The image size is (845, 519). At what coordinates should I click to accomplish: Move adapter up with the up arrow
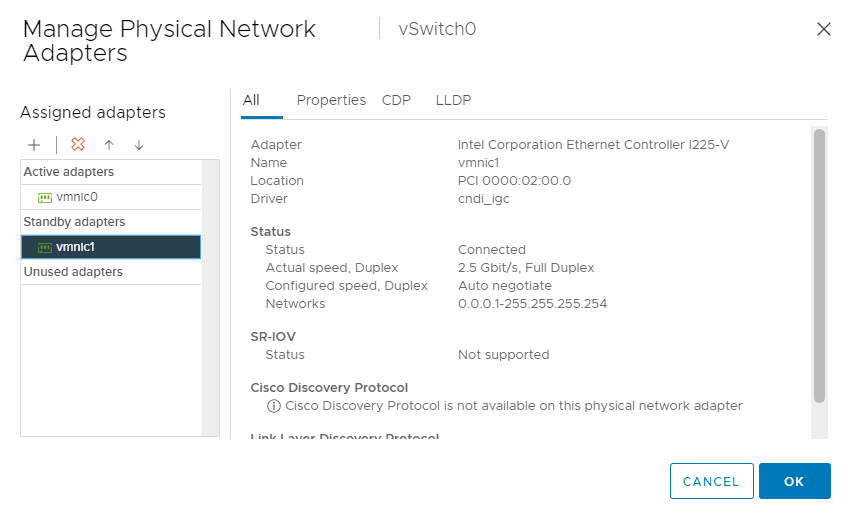pyautogui.click(x=109, y=145)
